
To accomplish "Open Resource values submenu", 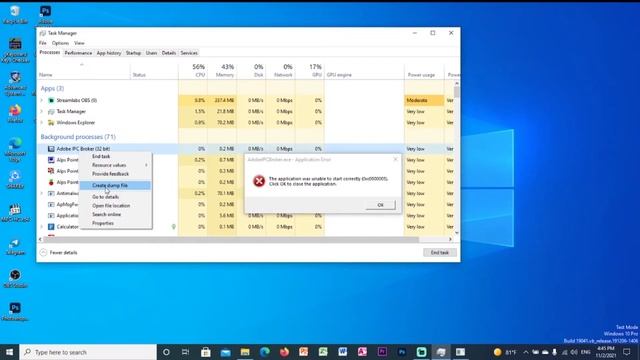I will pos(116,165).
